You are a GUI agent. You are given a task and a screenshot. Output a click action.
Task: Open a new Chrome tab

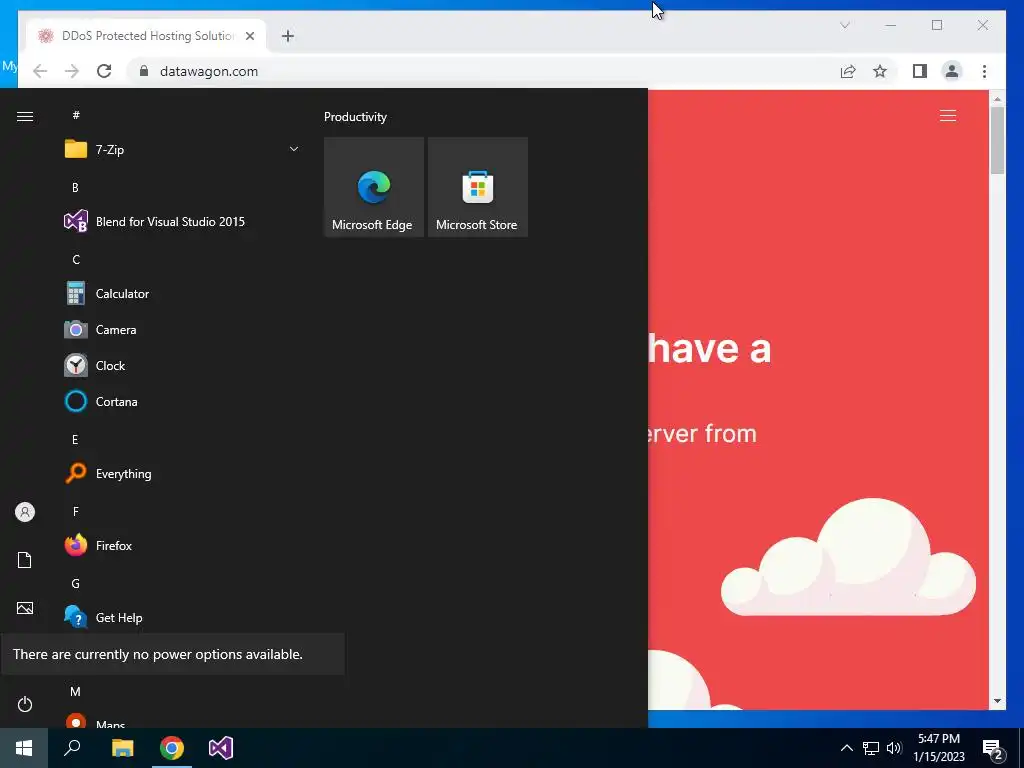[288, 36]
